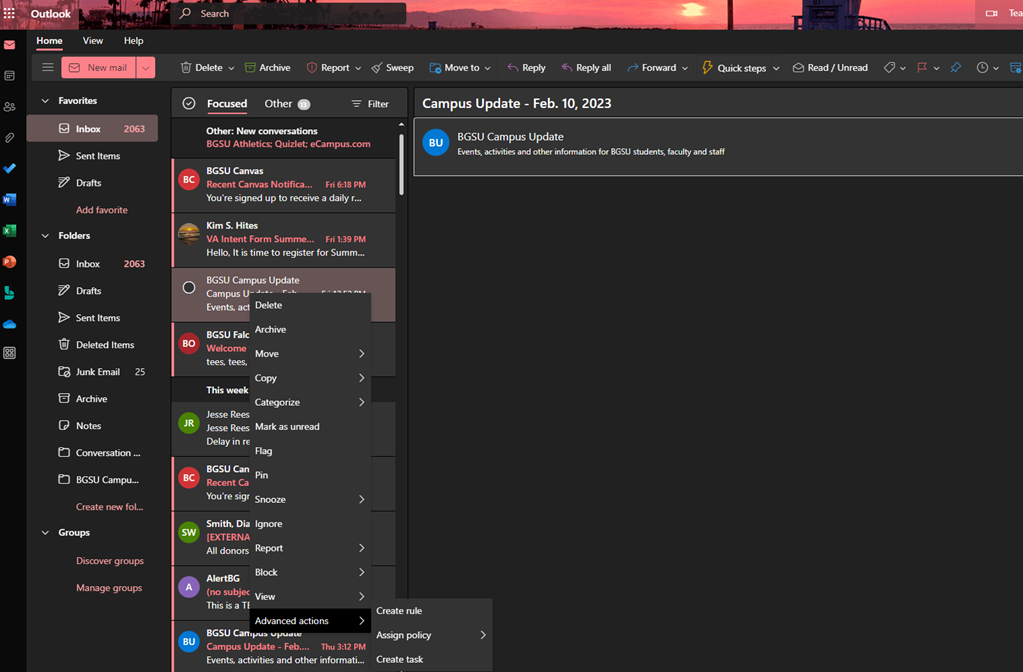Viewport: 1023px width, 672px height.
Task: Click the categorize tag icon in toolbar
Action: coord(889,68)
